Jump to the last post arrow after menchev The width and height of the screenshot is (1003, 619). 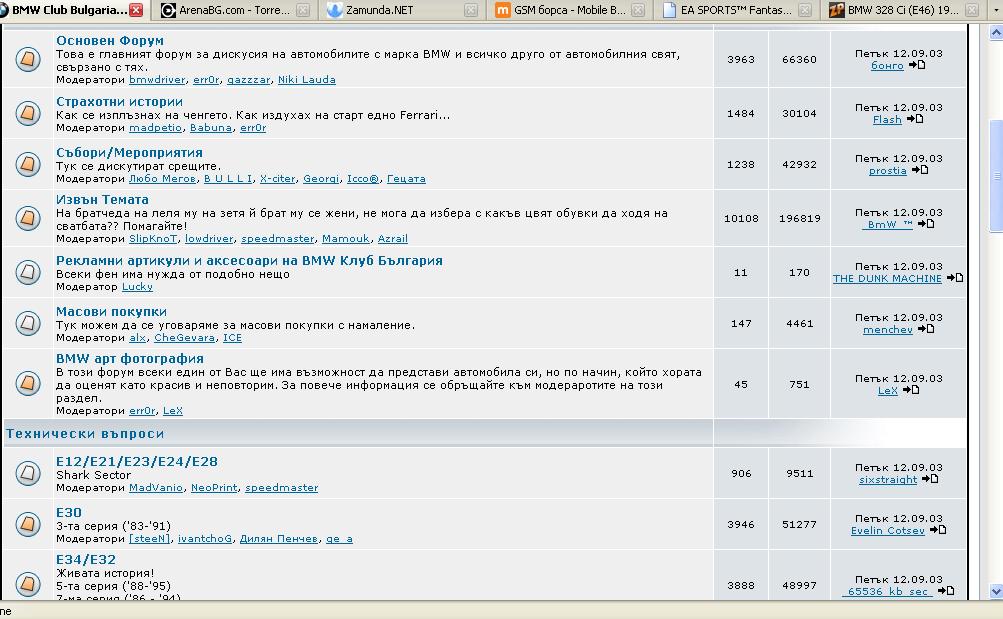coord(926,329)
